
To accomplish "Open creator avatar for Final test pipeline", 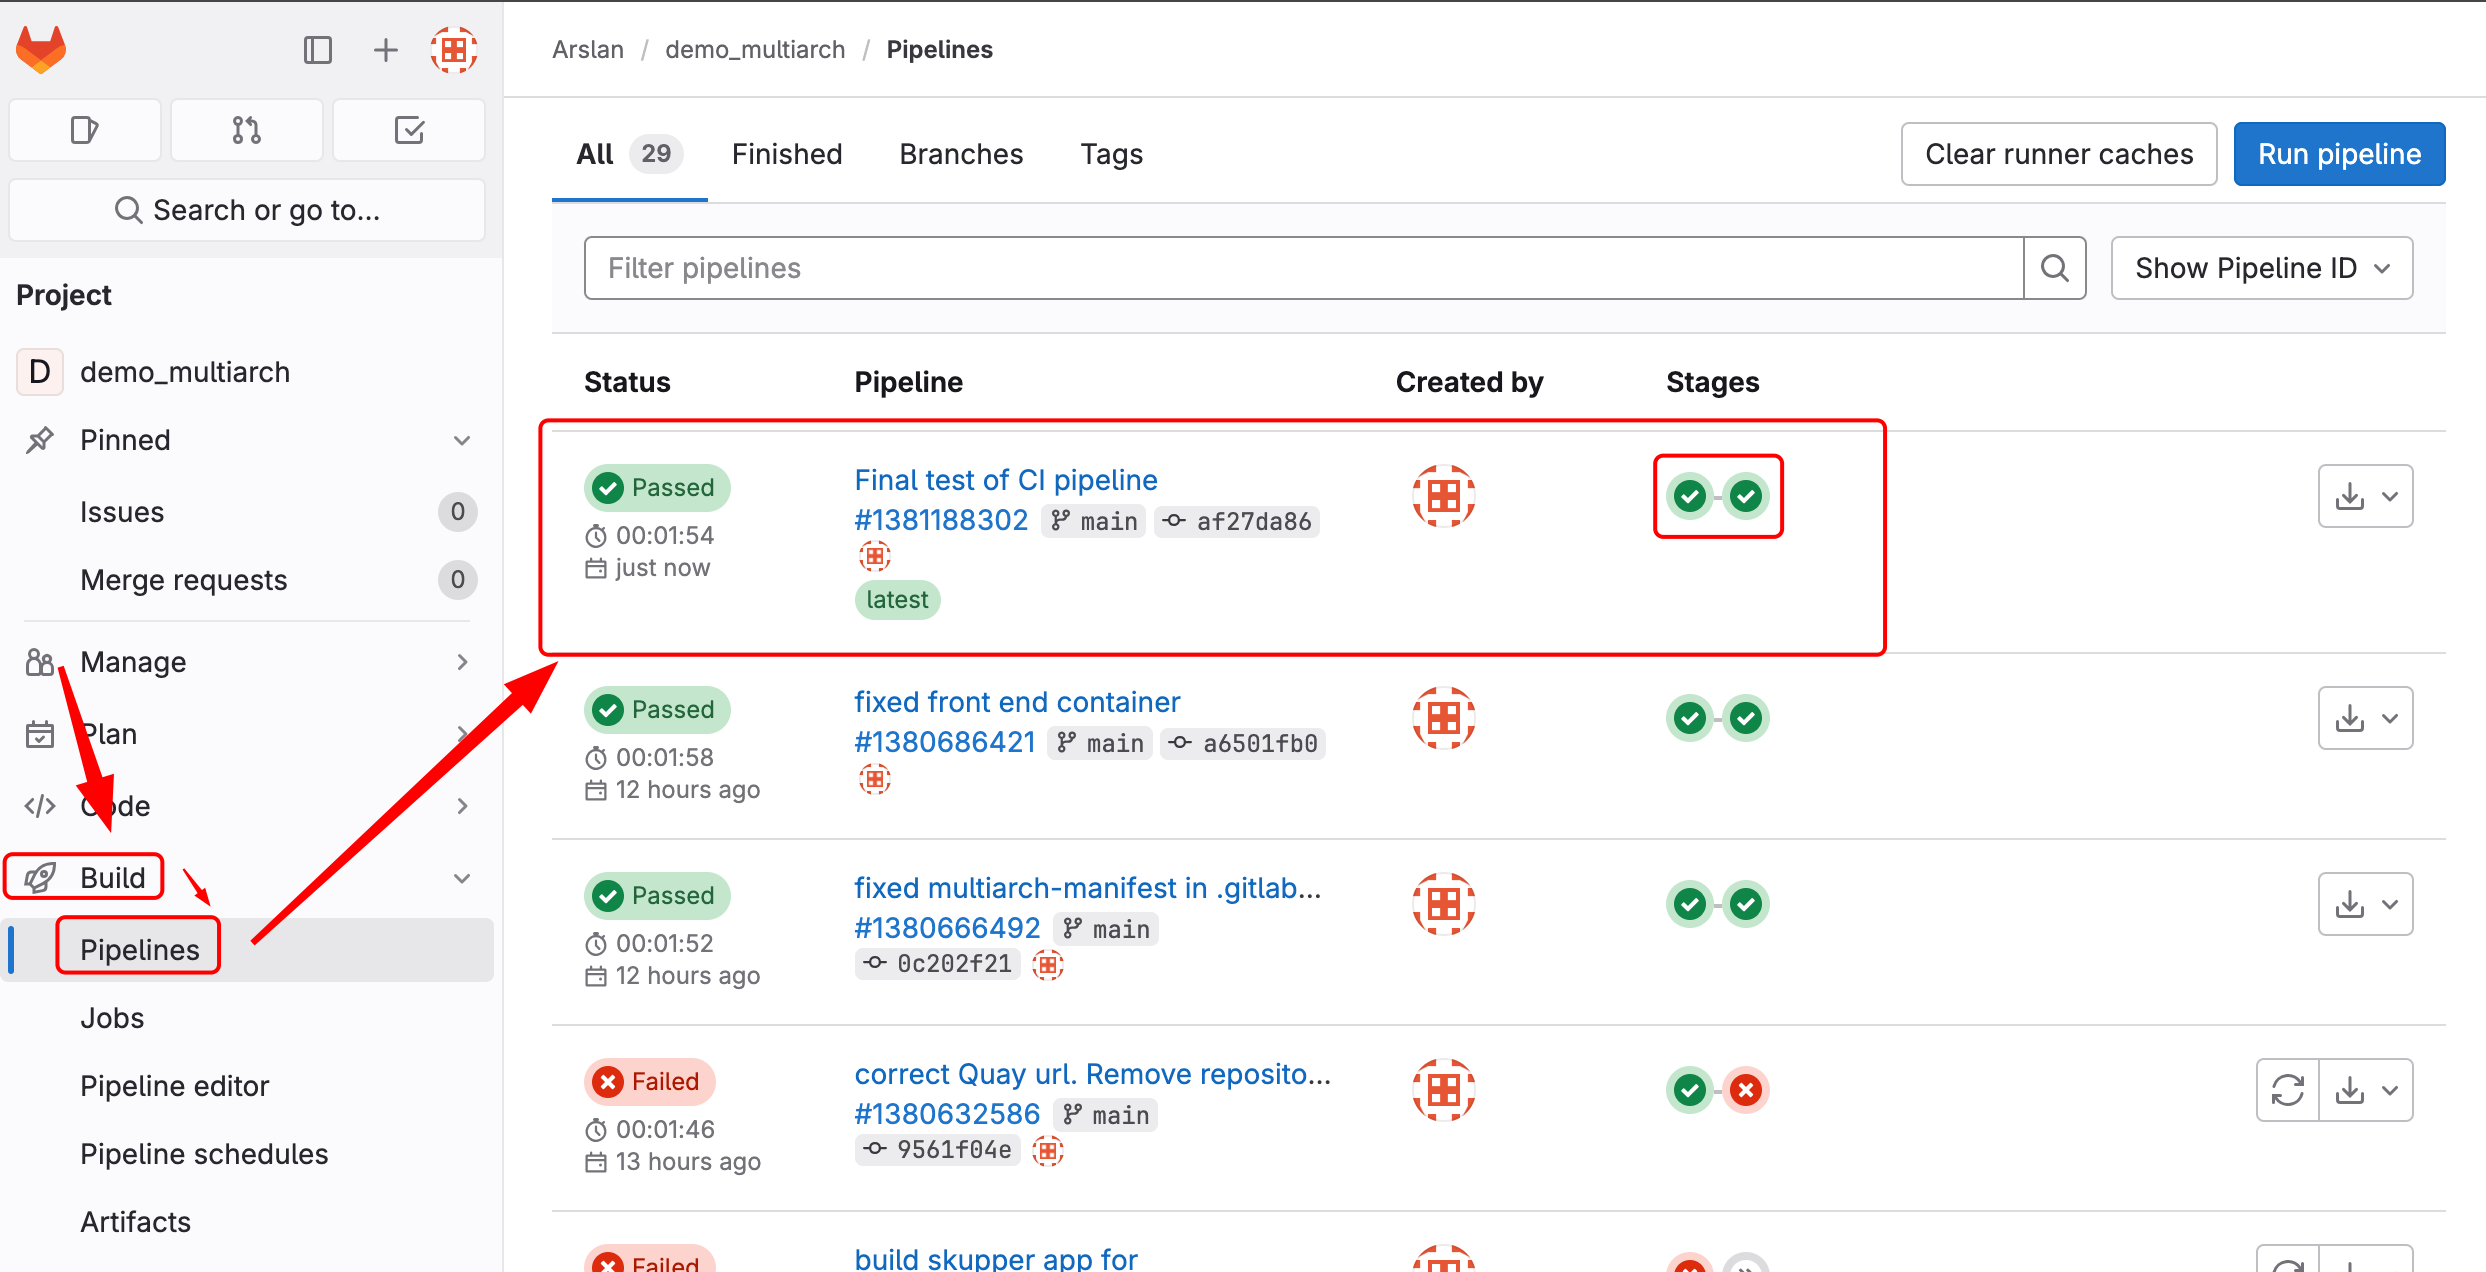I will click(x=1444, y=496).
